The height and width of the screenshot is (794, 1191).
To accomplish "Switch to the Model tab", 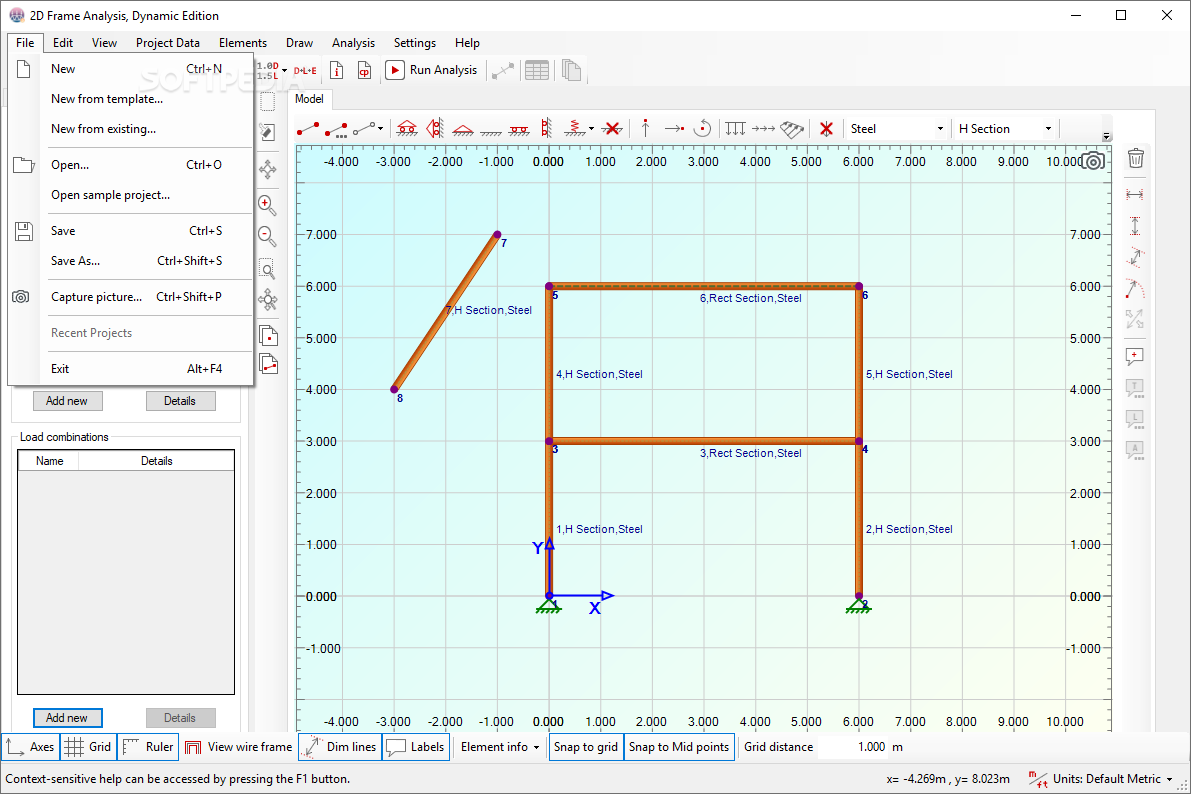I will coord(309,99).
